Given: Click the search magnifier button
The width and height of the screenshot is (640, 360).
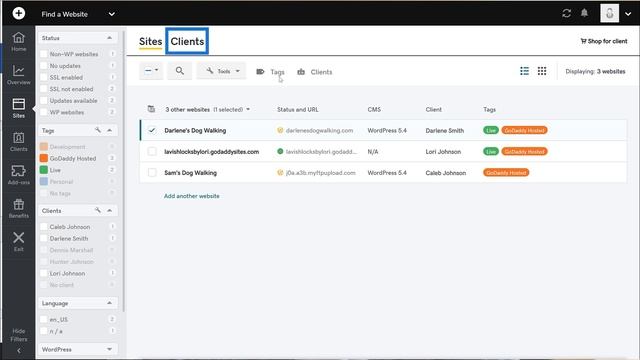Looking at the screenshot, I should coord(180,71).
